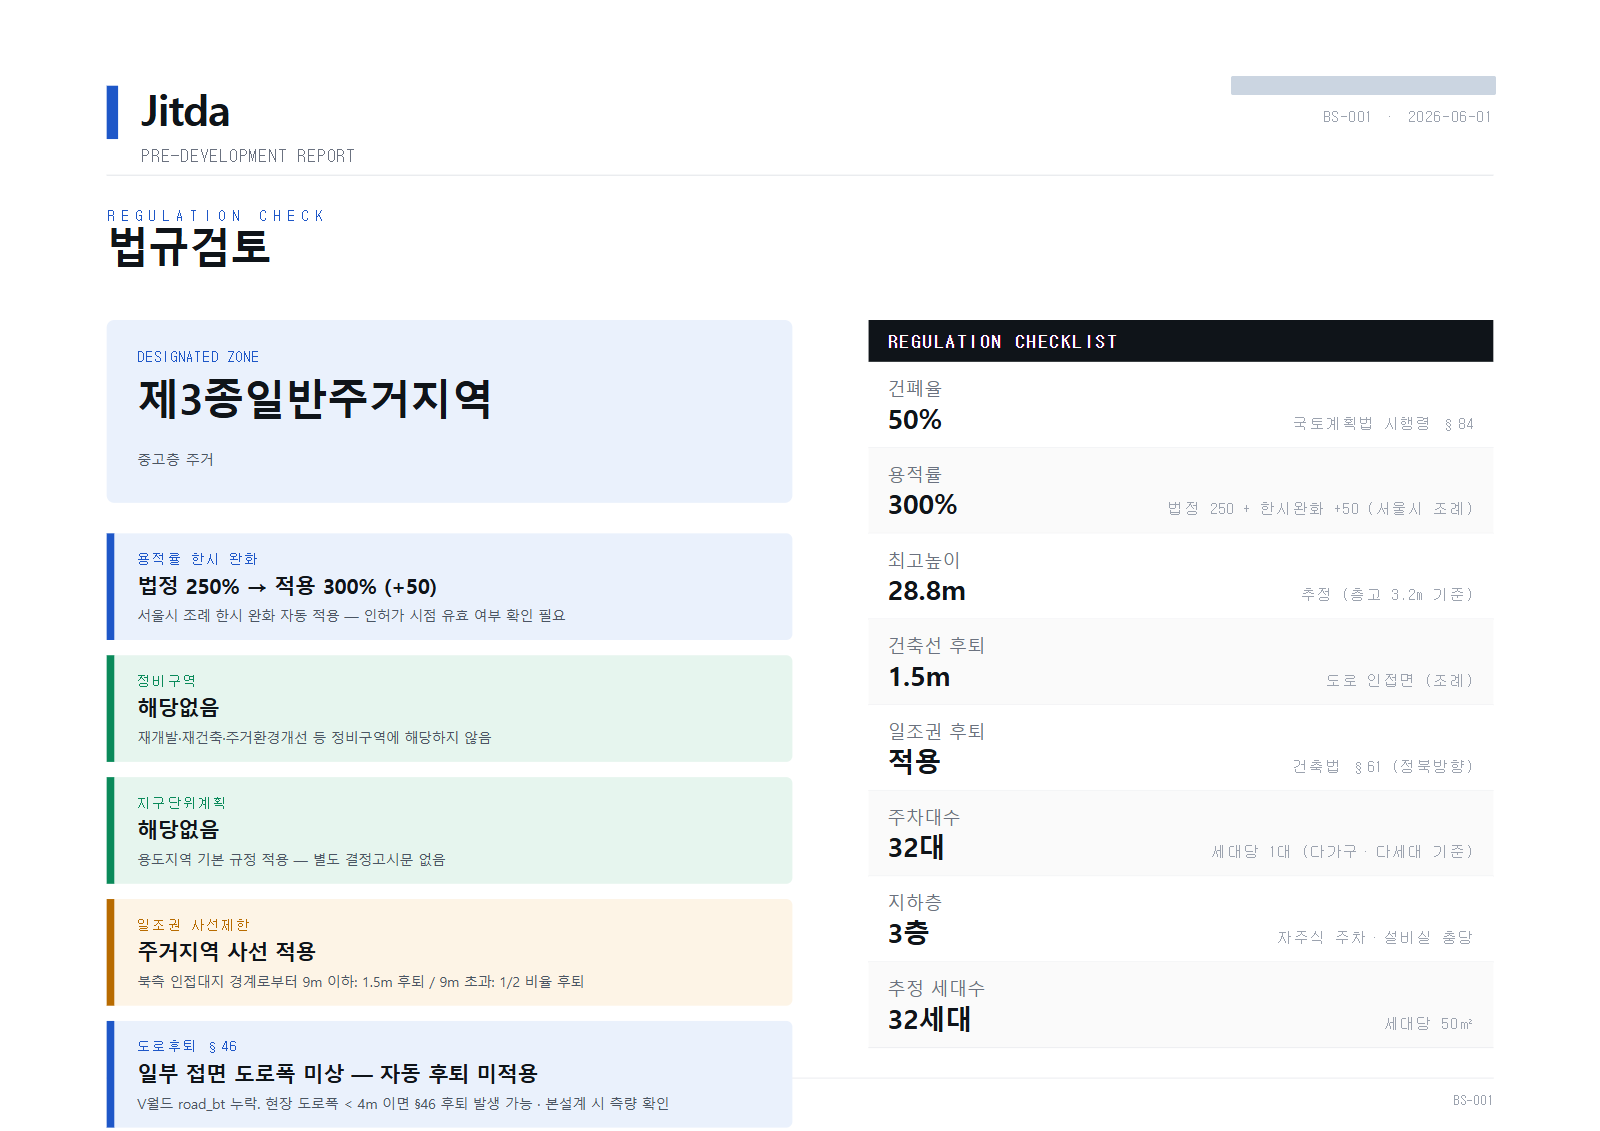Select the 주거지역 사선 적용 heading

coord(227,952)
